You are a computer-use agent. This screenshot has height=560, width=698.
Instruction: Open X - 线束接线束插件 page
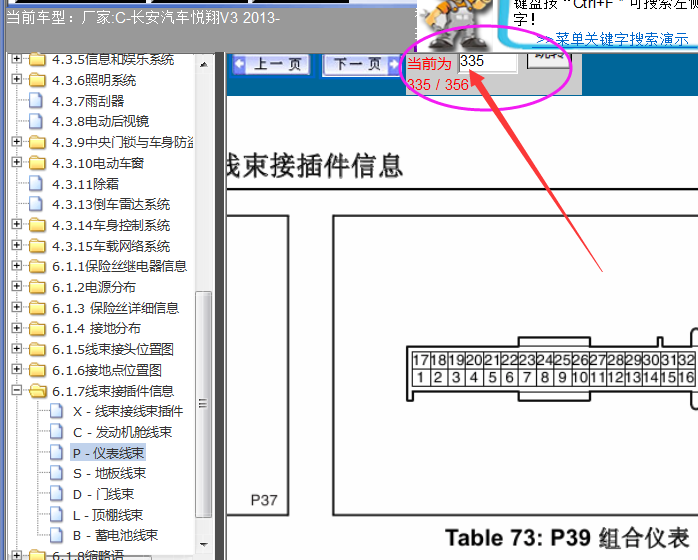[x=128, y=411]
